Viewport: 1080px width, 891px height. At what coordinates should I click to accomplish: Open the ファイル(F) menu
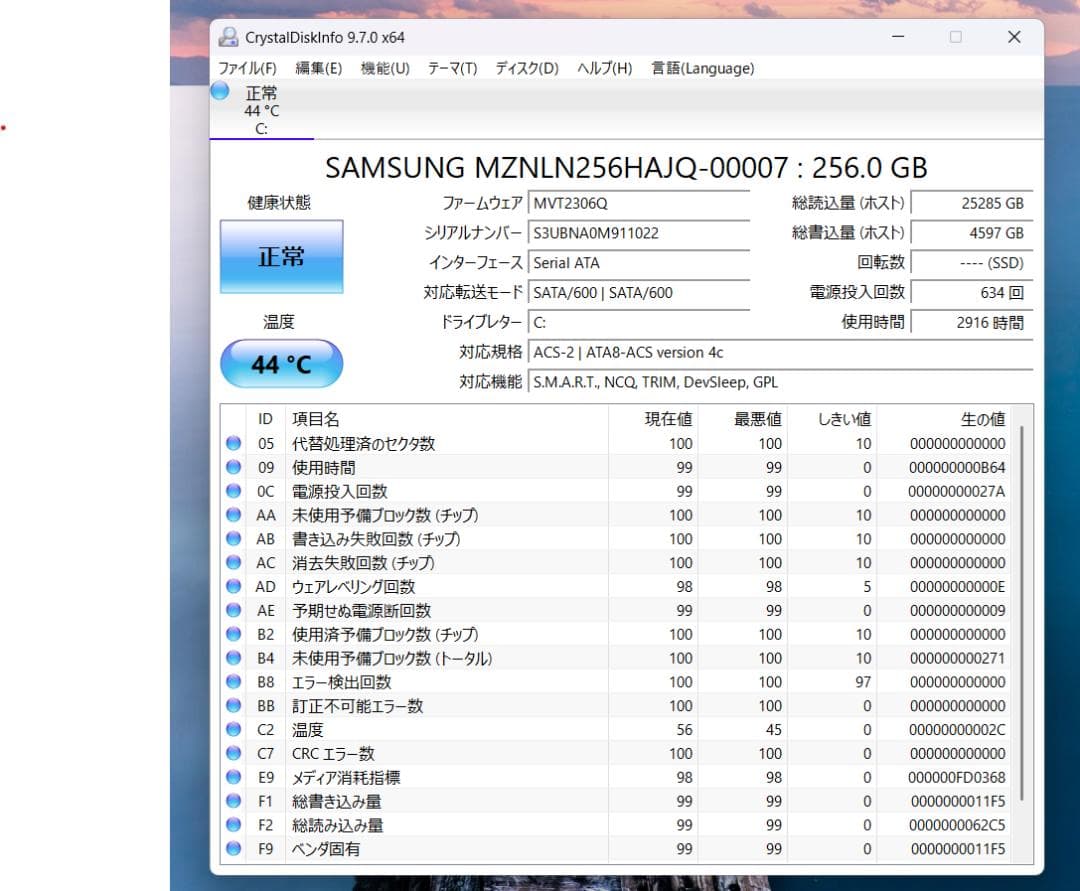click(x=247, y=68)
